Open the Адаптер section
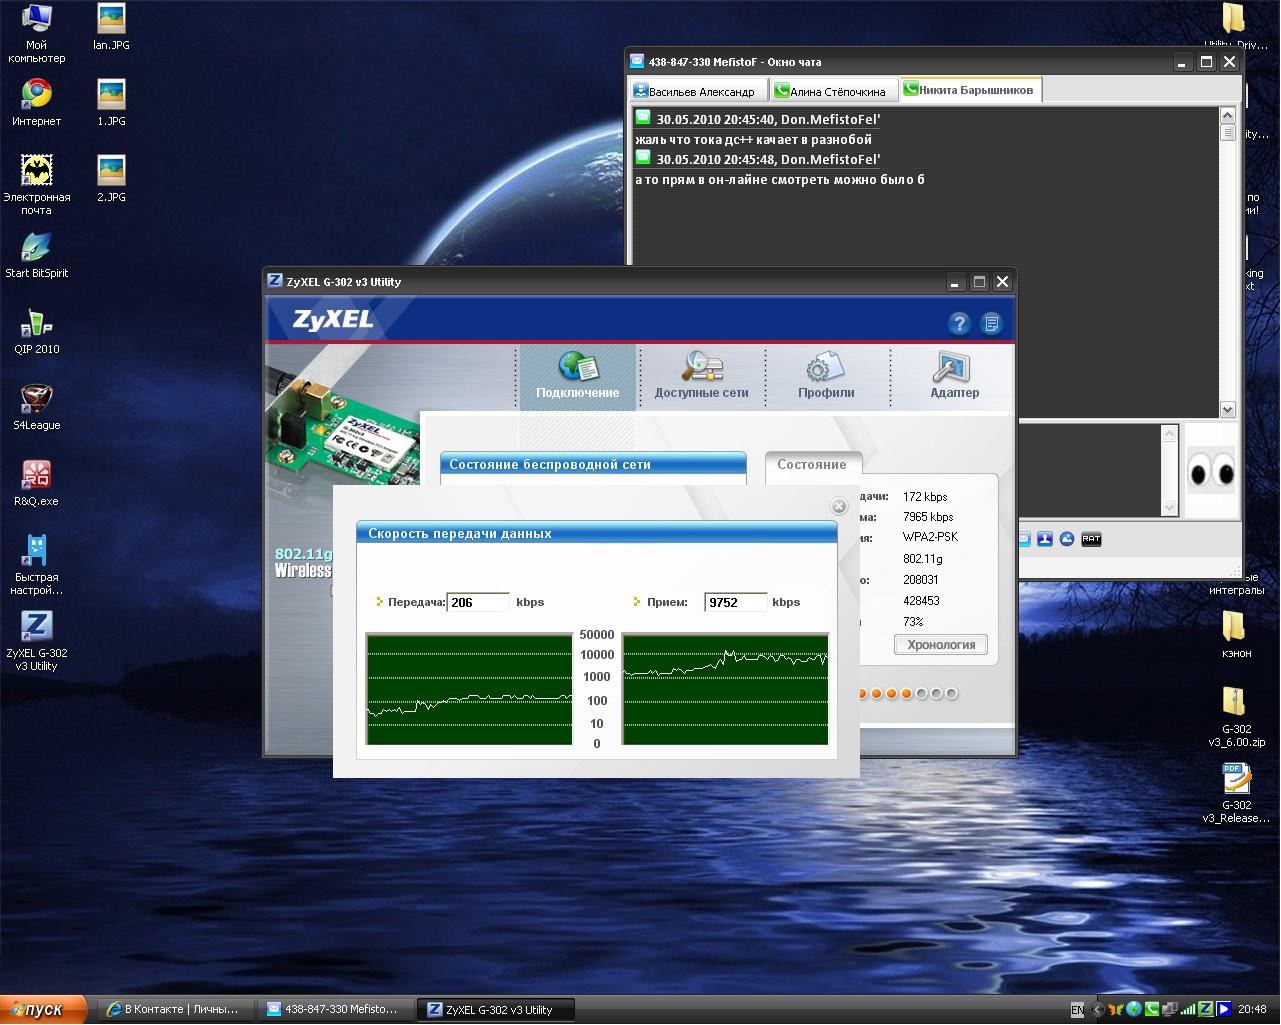This screenshot has height=1025, width=1281. click(954, 376)
